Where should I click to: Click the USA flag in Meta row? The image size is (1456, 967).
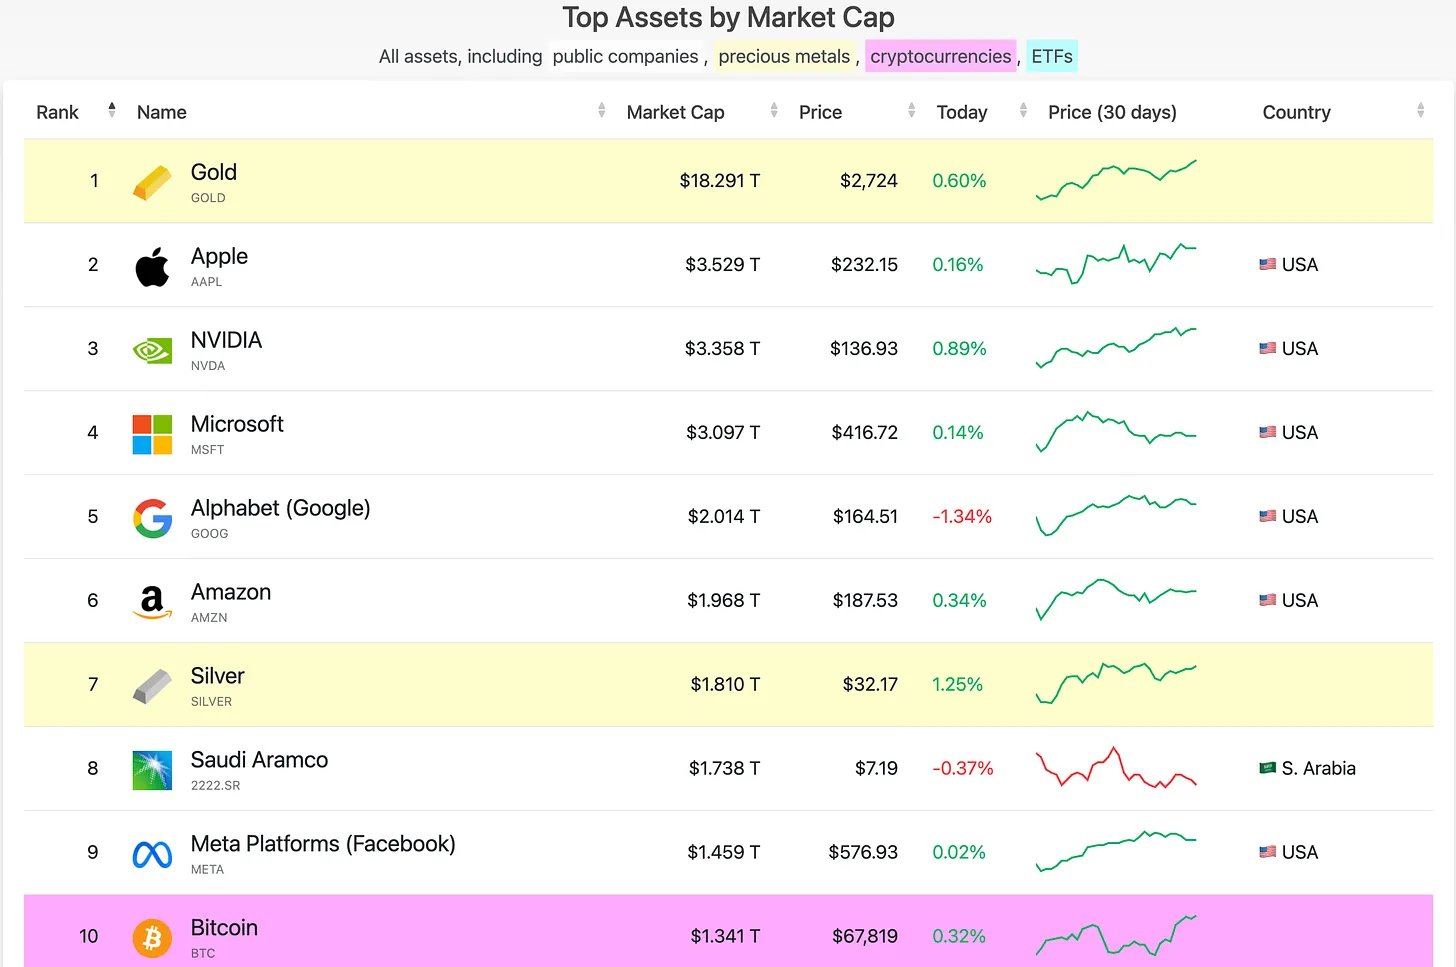coord(1267,852)
